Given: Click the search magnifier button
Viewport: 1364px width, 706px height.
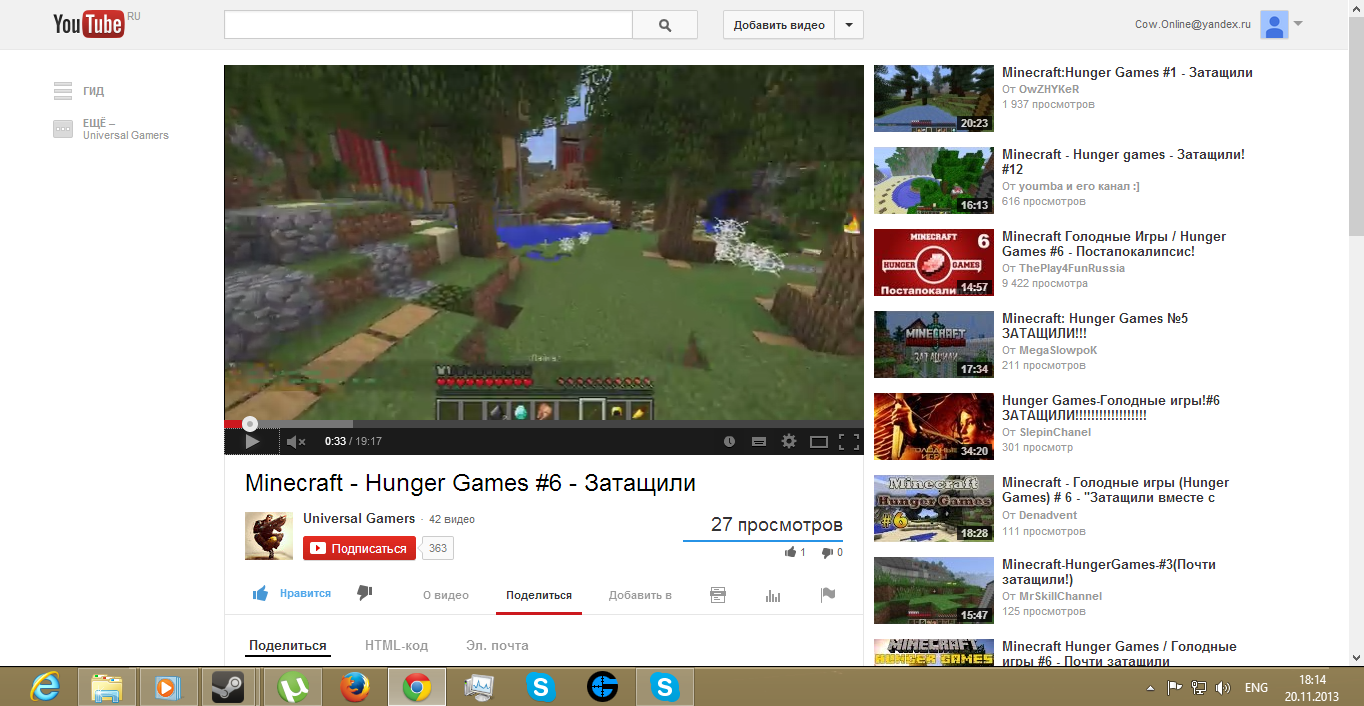Looking at the screenshot, I should (x=665, y=25).
